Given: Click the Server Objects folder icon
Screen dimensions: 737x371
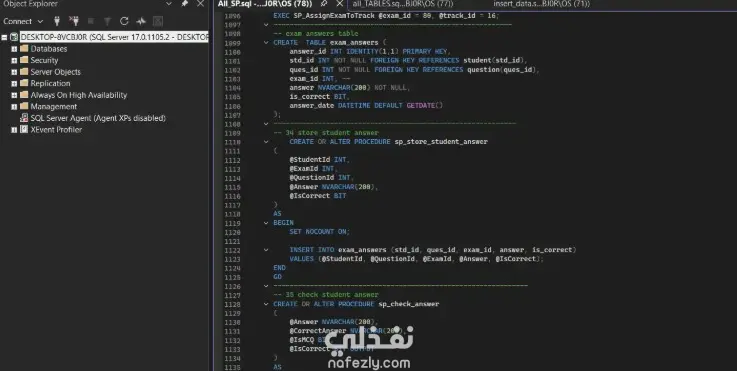Looking at the screenshot, I should 24,71.
